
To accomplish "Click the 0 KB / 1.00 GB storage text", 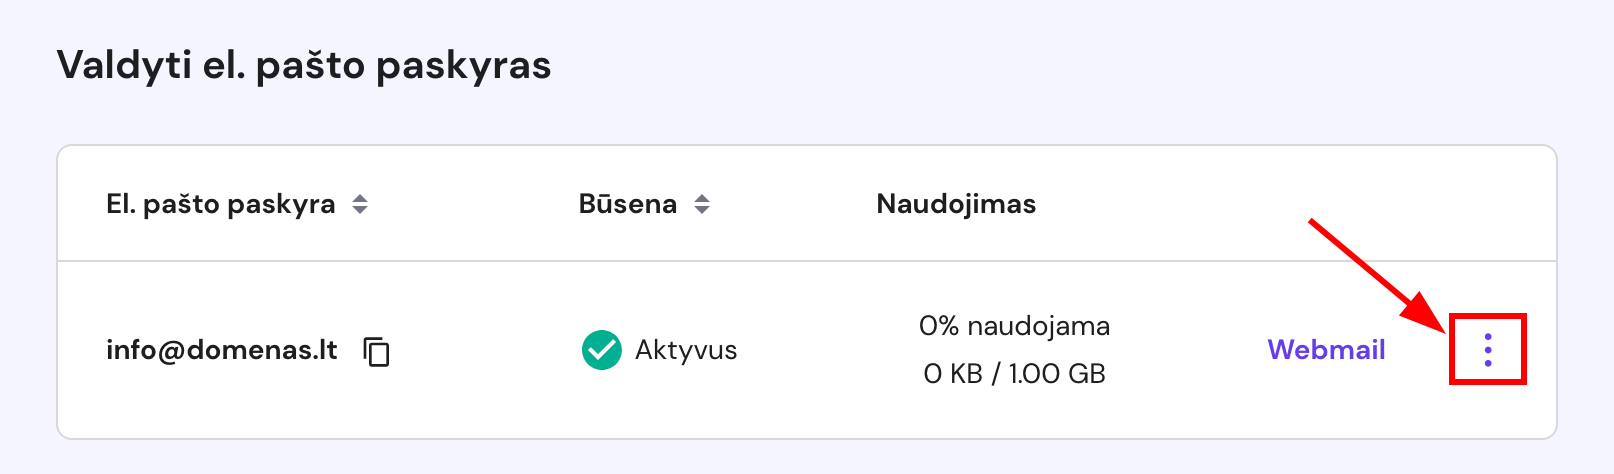I will pos(1014,374).
